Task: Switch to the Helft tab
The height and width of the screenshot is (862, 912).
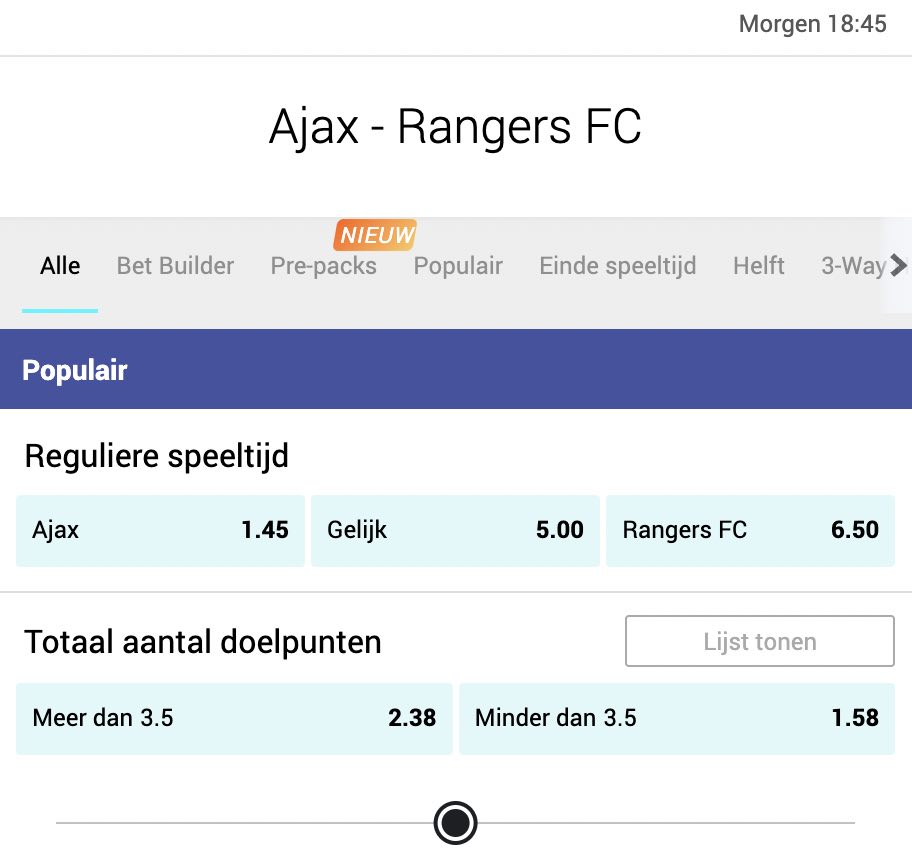Action: click(758, 266)
